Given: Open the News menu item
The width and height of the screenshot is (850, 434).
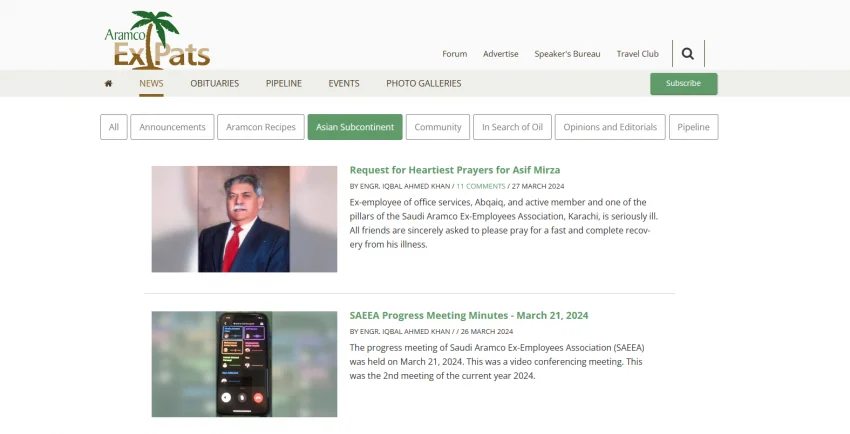Looking at the screenshot, I should (x=151, y=84).
